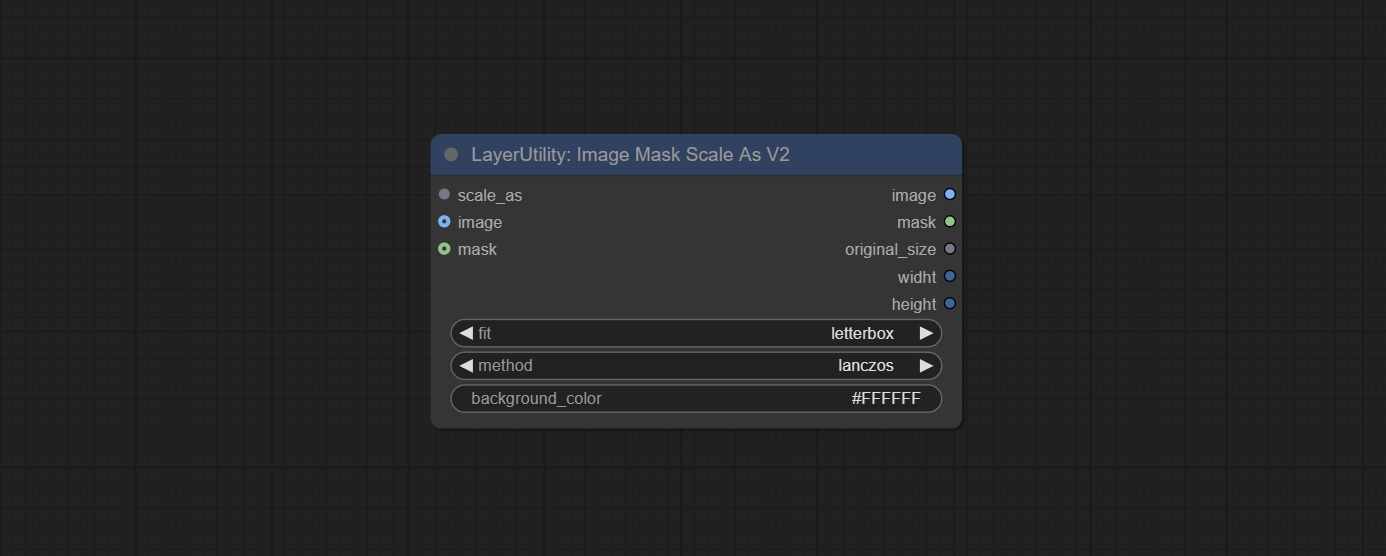Open the method dropdown showing lanczos
The width and height of the screenshot is (1386, 556).
click(696, 366)
